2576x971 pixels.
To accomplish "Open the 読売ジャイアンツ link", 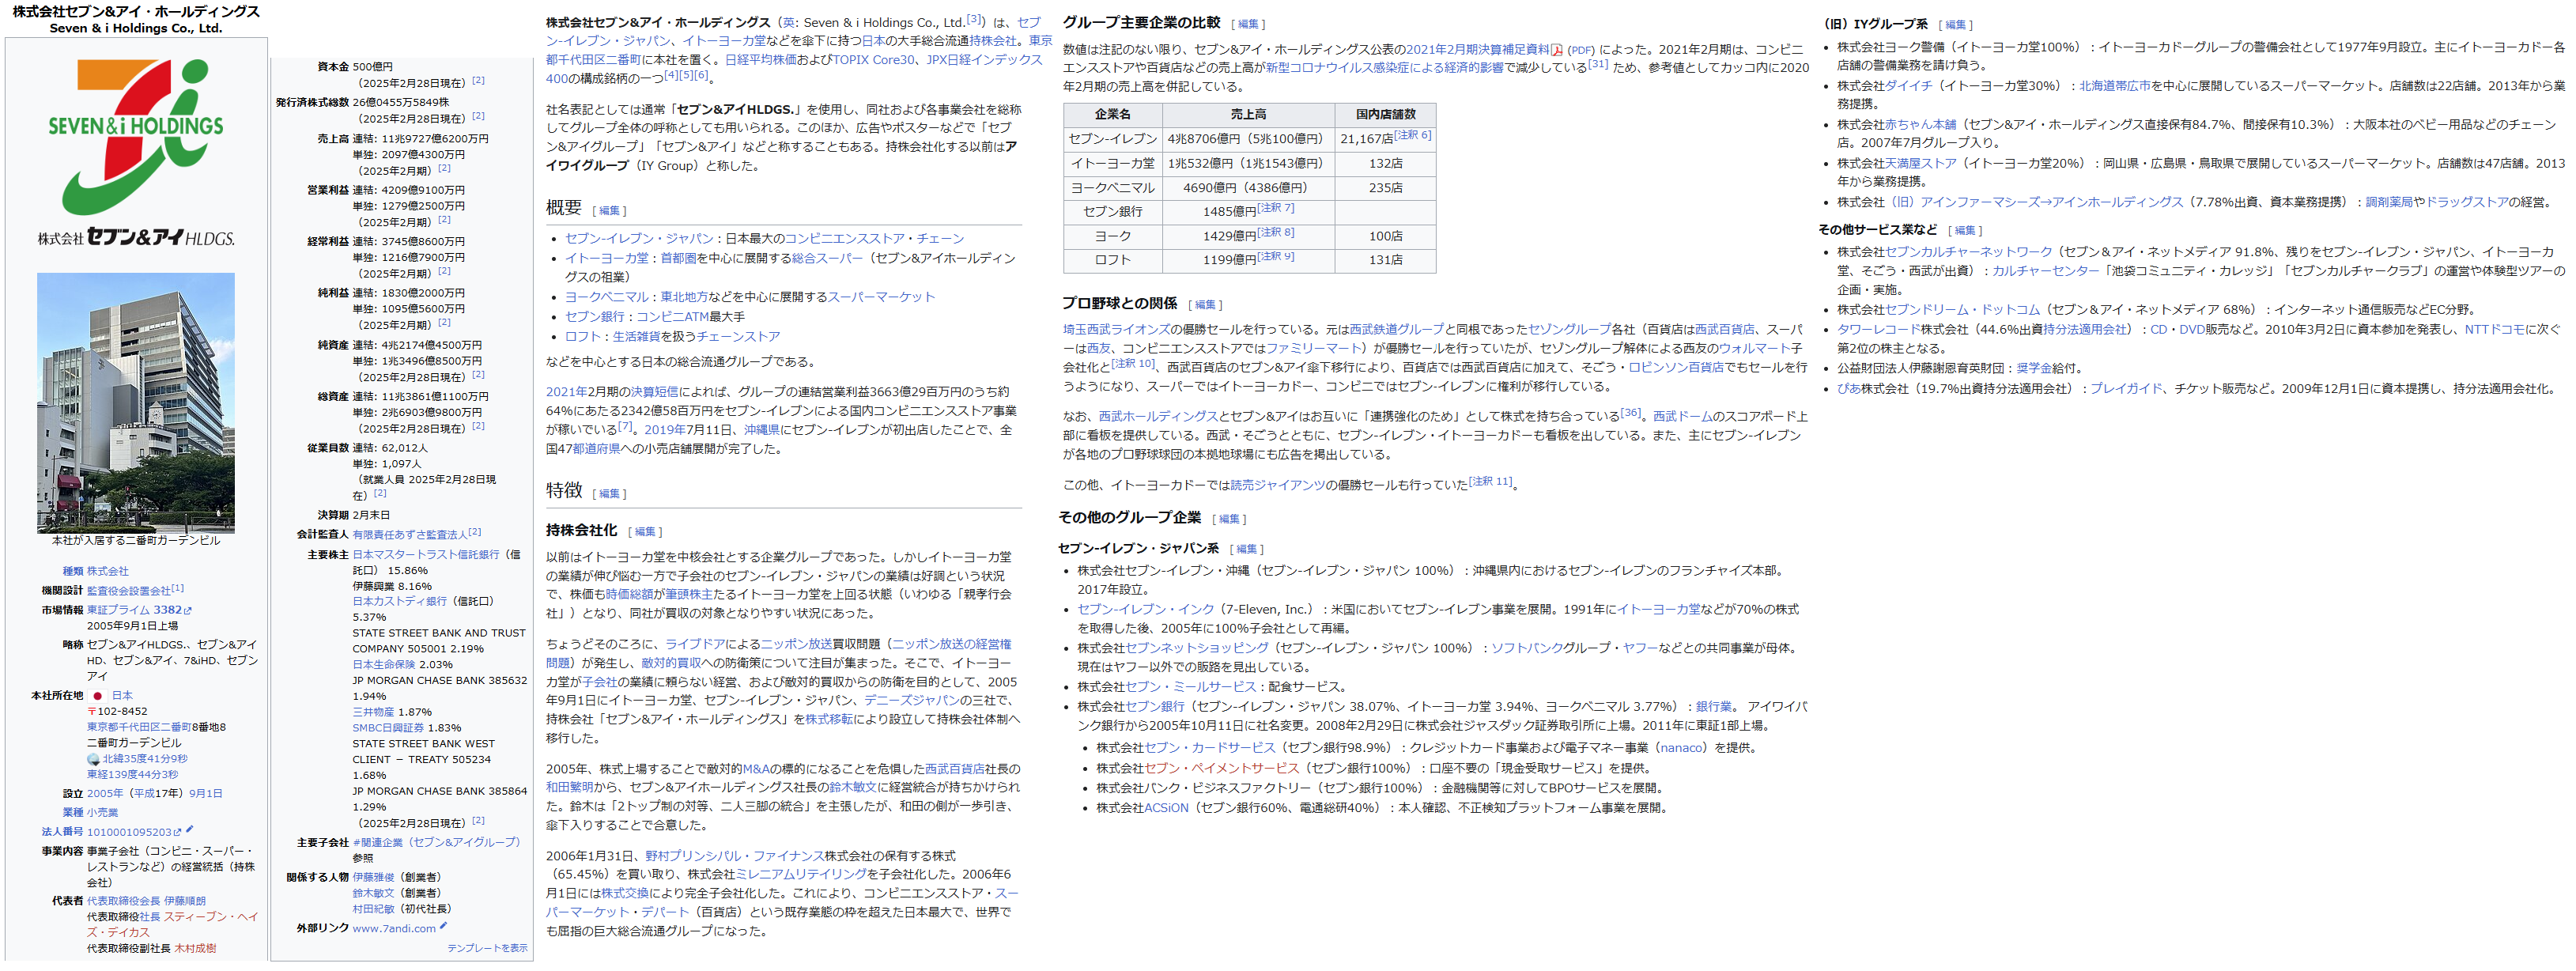I will (1278, 486).
